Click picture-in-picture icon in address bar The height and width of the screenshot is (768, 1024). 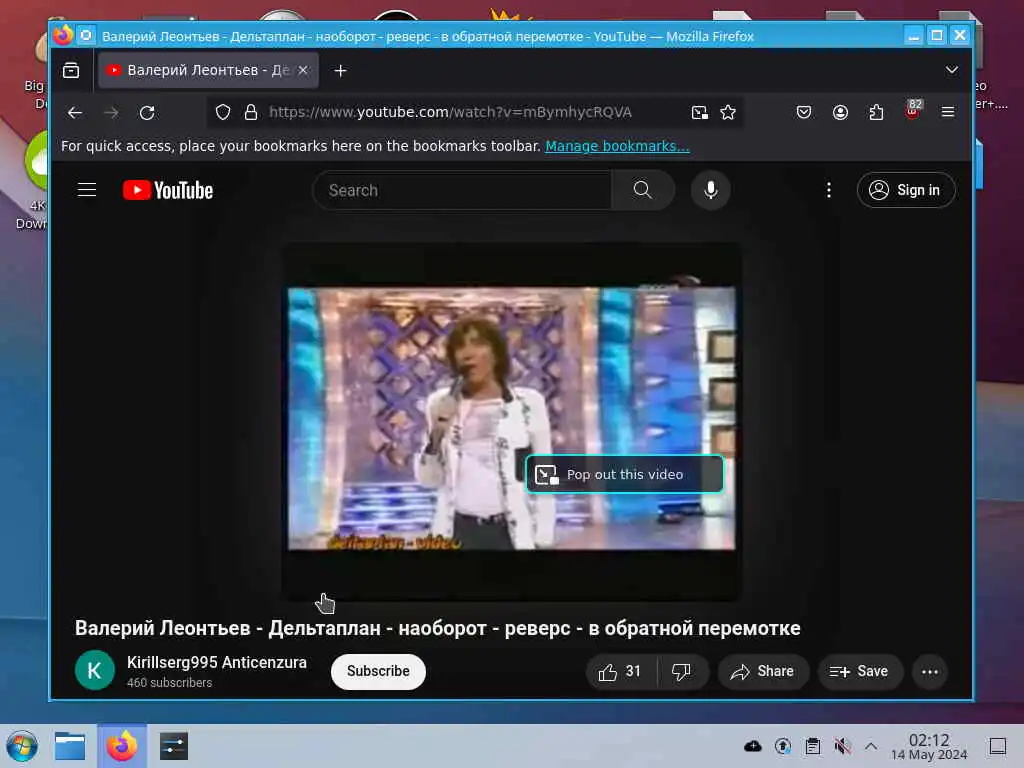(699, 112)
